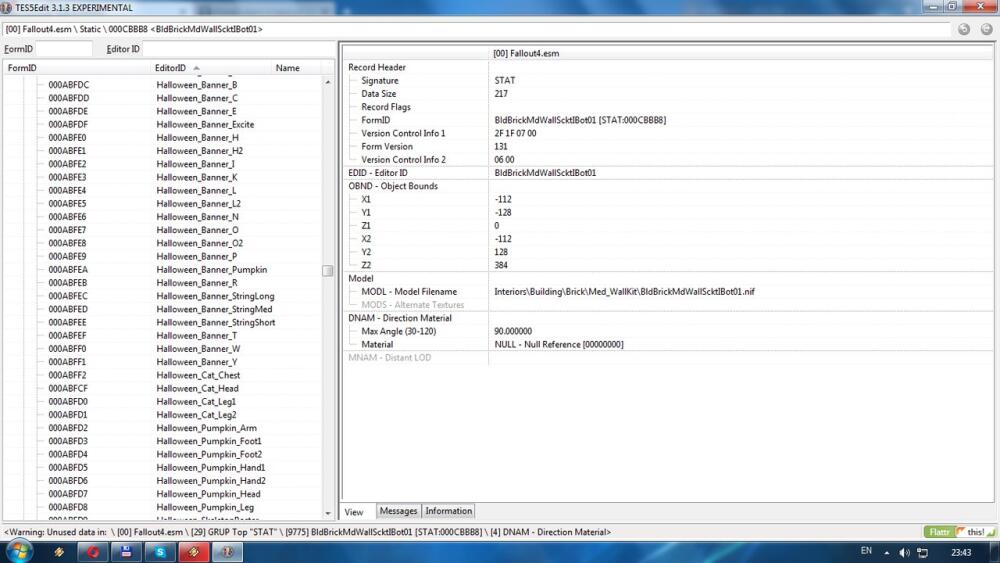Click the Editor ID value BldBrickMdWallScktIBot01
Screen dimensions: 1000x563
point(545,173)
